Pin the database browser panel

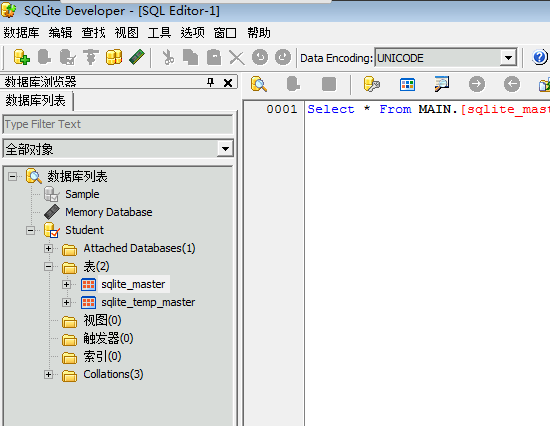pos(210,82)
